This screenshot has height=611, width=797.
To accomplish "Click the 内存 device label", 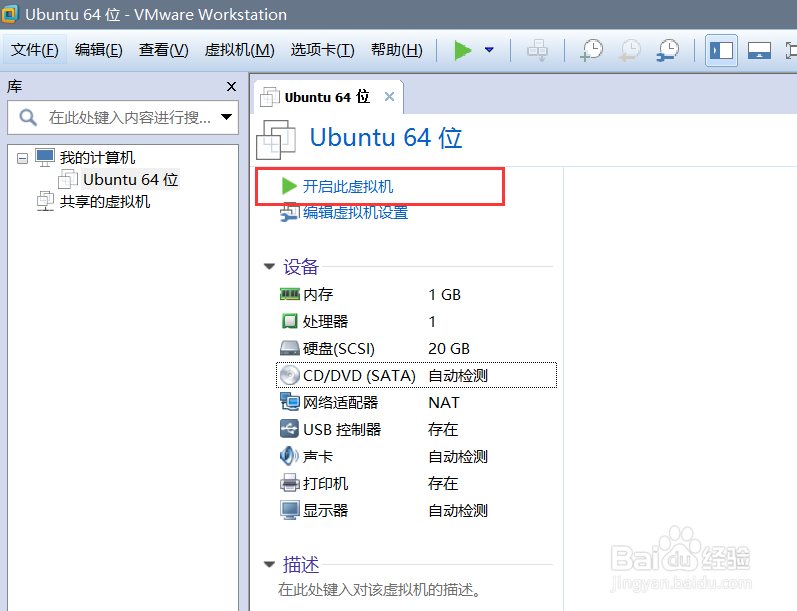I will click(x=318, y=295).
